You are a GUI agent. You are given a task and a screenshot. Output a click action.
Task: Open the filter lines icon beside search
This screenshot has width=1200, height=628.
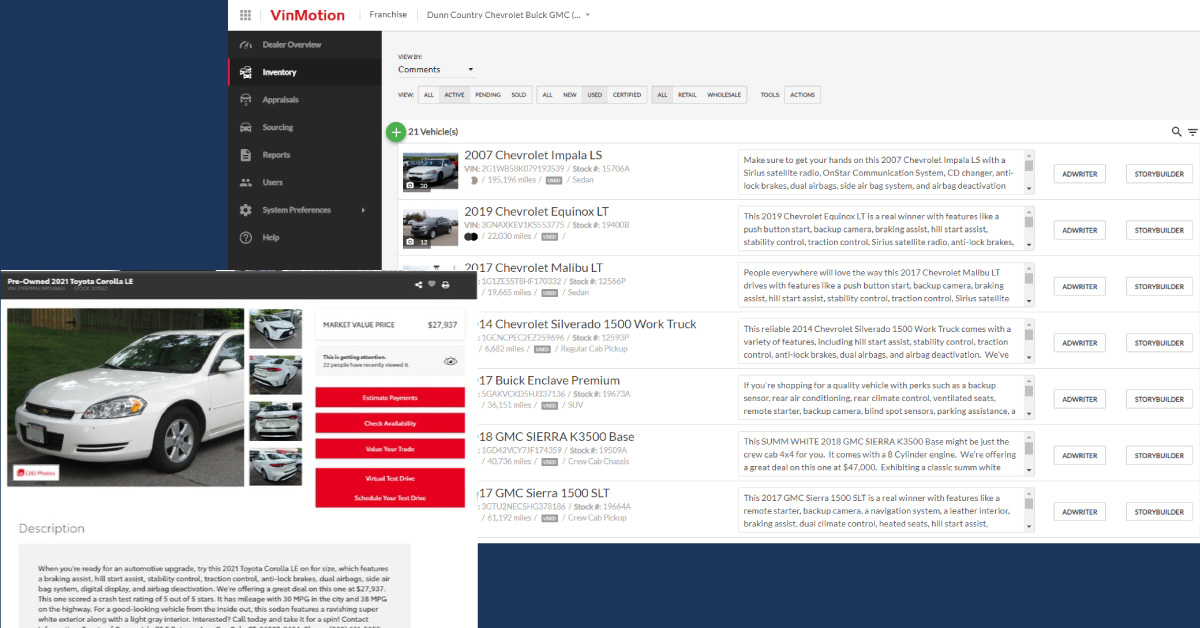coord(1192,132)
